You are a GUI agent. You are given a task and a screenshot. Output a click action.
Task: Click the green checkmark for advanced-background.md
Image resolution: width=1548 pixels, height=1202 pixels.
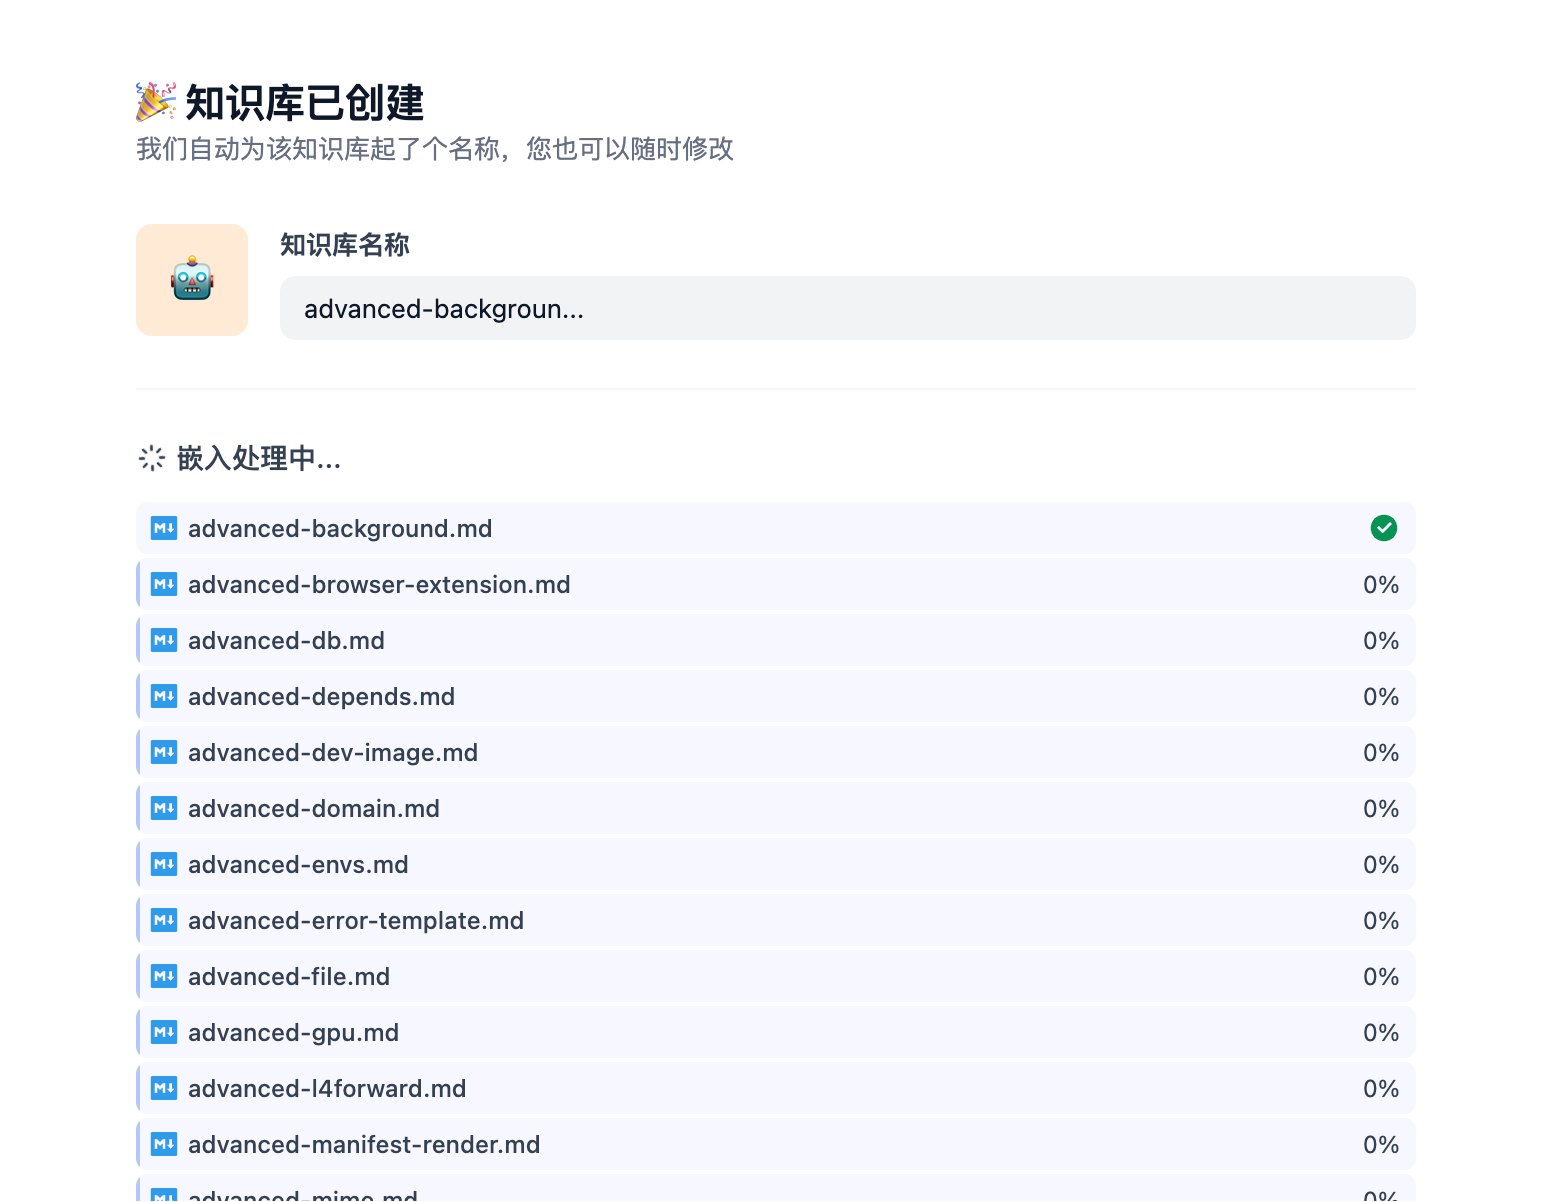click(x=1384, y=528)
